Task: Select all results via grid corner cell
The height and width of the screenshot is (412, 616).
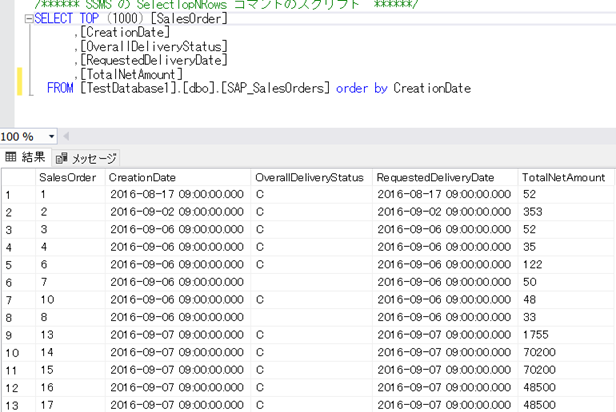Action: pos(18,178)
